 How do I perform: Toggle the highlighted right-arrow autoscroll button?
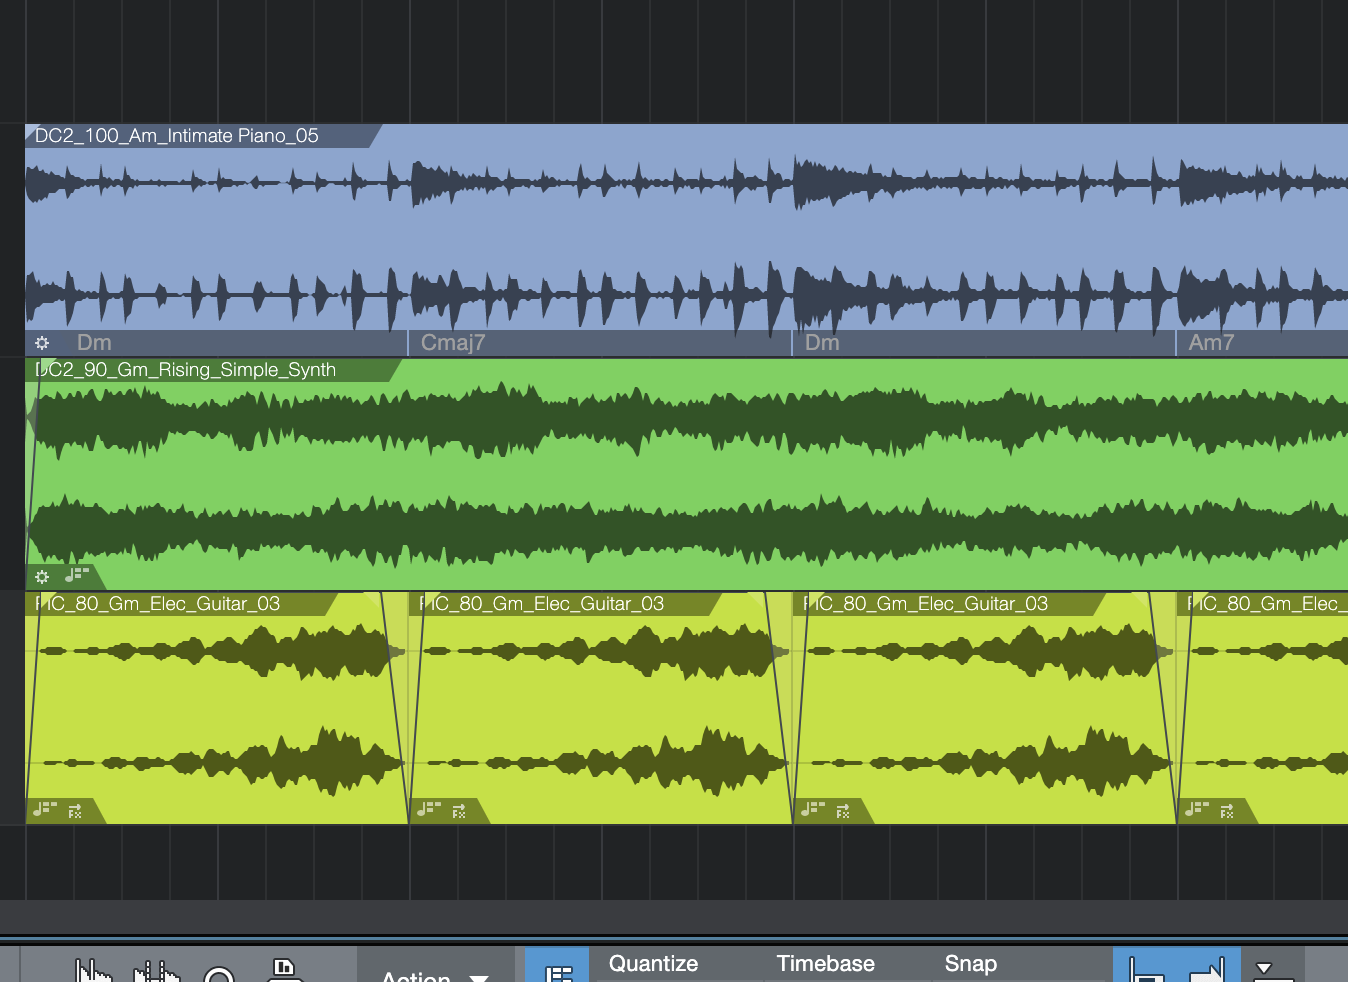(1208, 969)
